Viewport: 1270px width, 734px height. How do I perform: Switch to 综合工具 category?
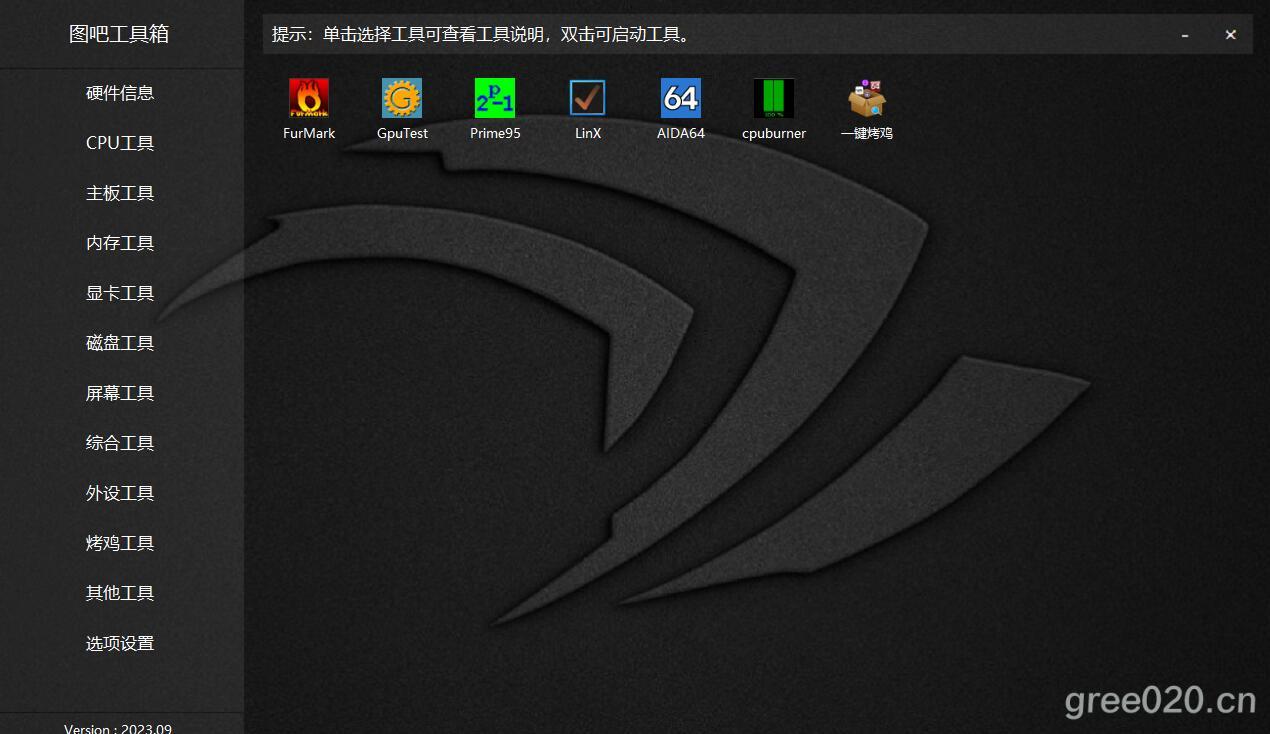[120, 443]
